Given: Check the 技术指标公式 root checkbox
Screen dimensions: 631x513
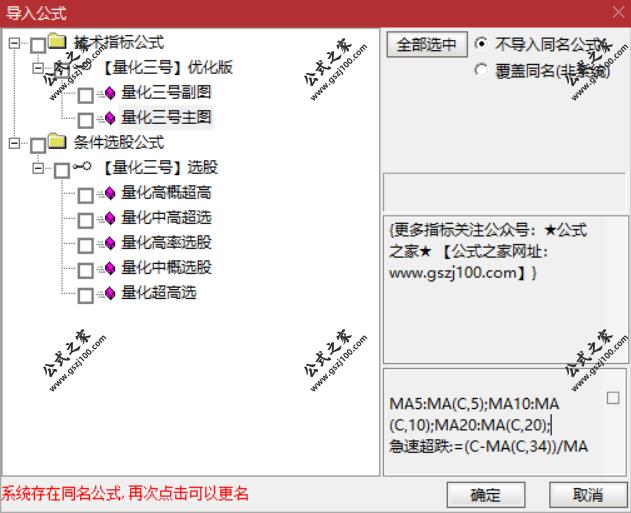Looking at the screenshot, I should [38, 45].
